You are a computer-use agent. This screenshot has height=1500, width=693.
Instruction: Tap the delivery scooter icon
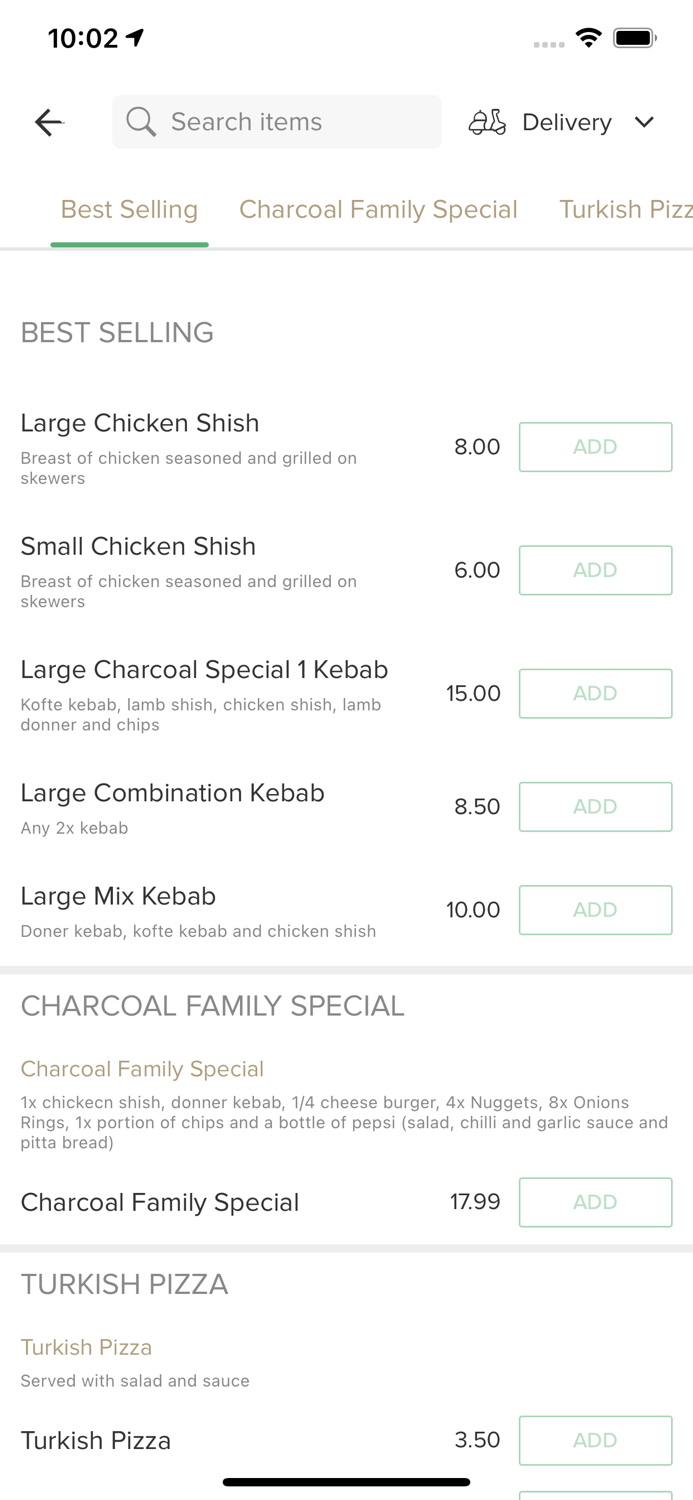[487, 122]
